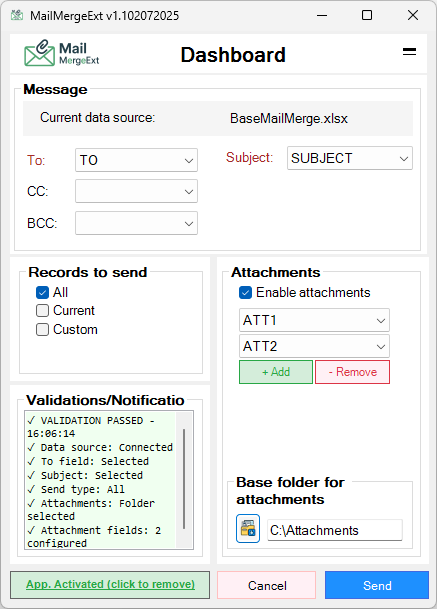
Task: Toggle Enable attachments checkbox
Action: (x=245, y=292)
